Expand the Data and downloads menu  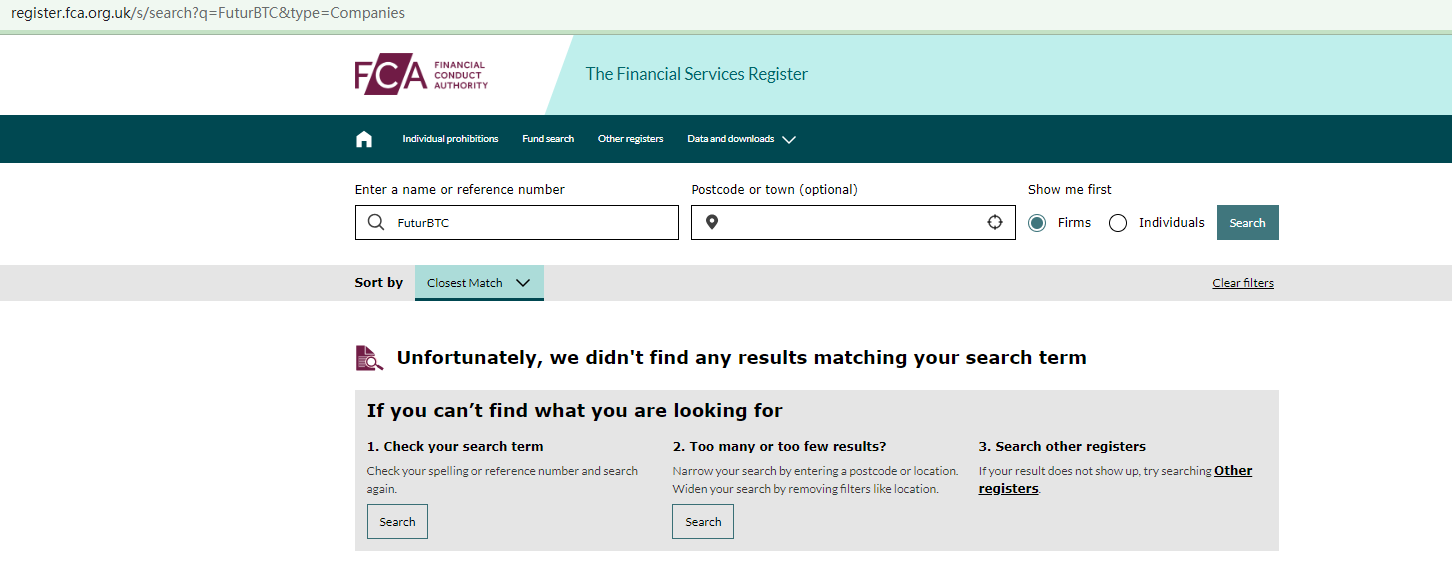741,139
